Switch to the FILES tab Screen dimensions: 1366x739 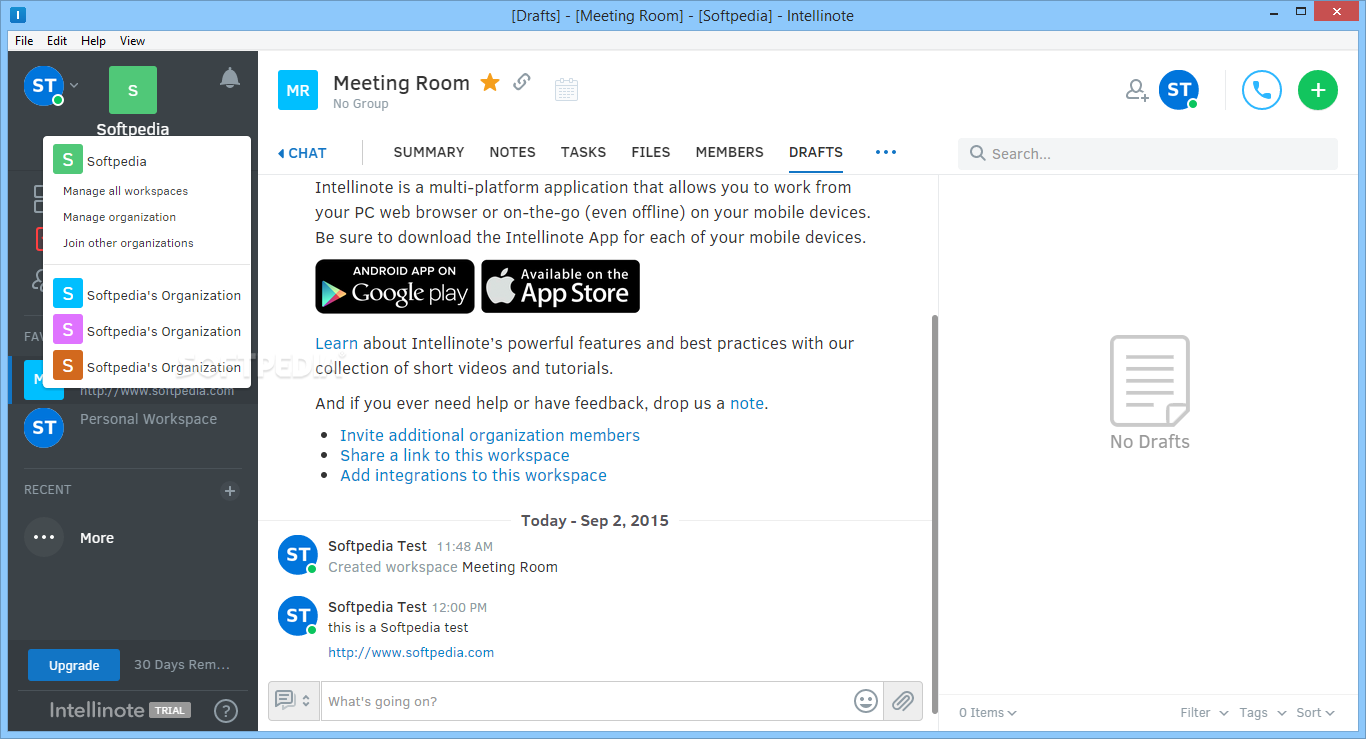(651, 152)
